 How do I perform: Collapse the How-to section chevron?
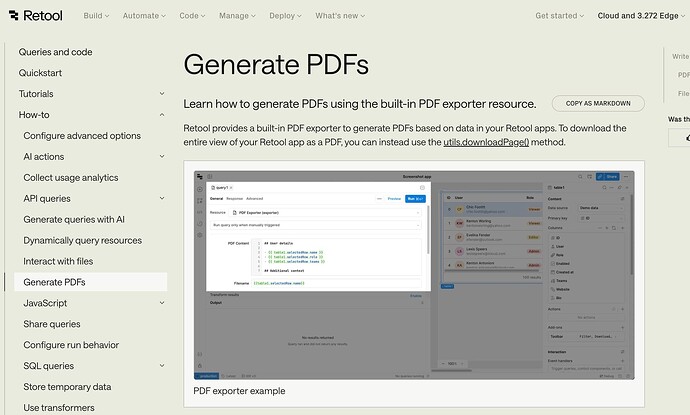point(162,115)
